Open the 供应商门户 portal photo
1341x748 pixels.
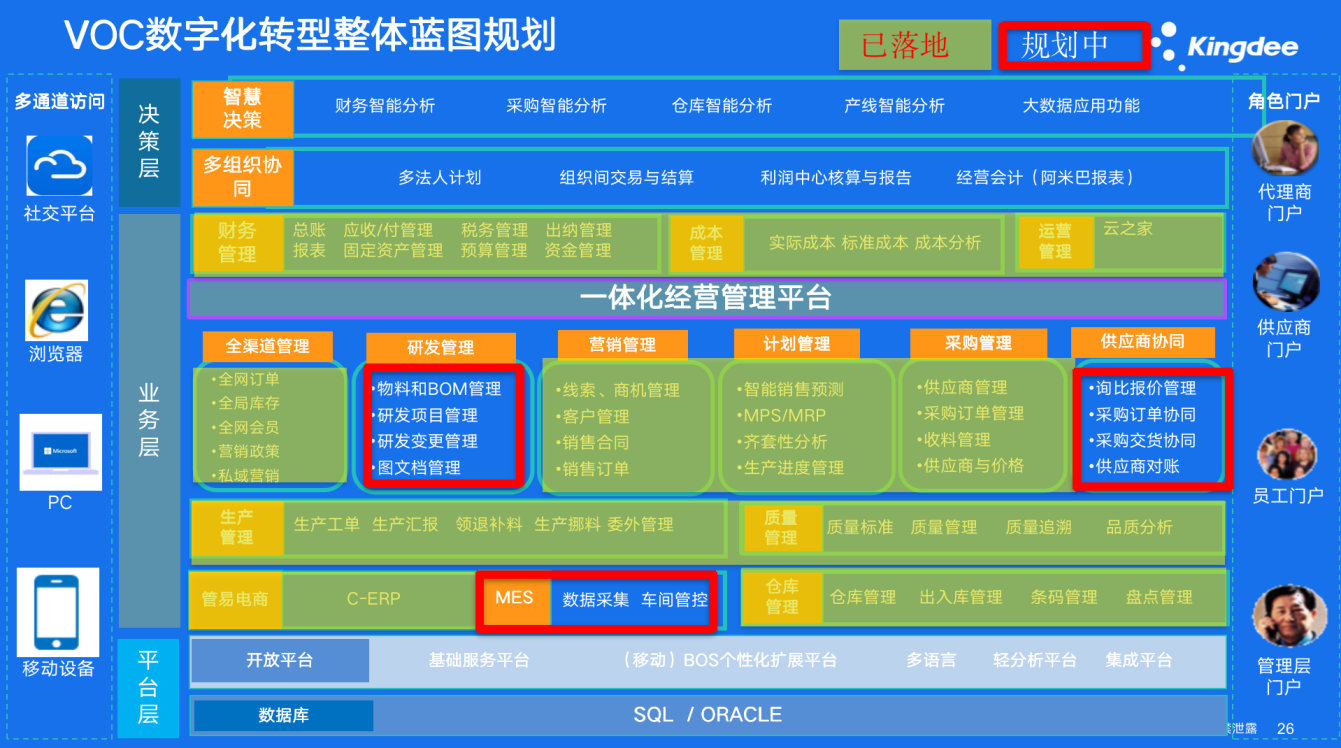pyautogui.click(x=1286, y=282)
